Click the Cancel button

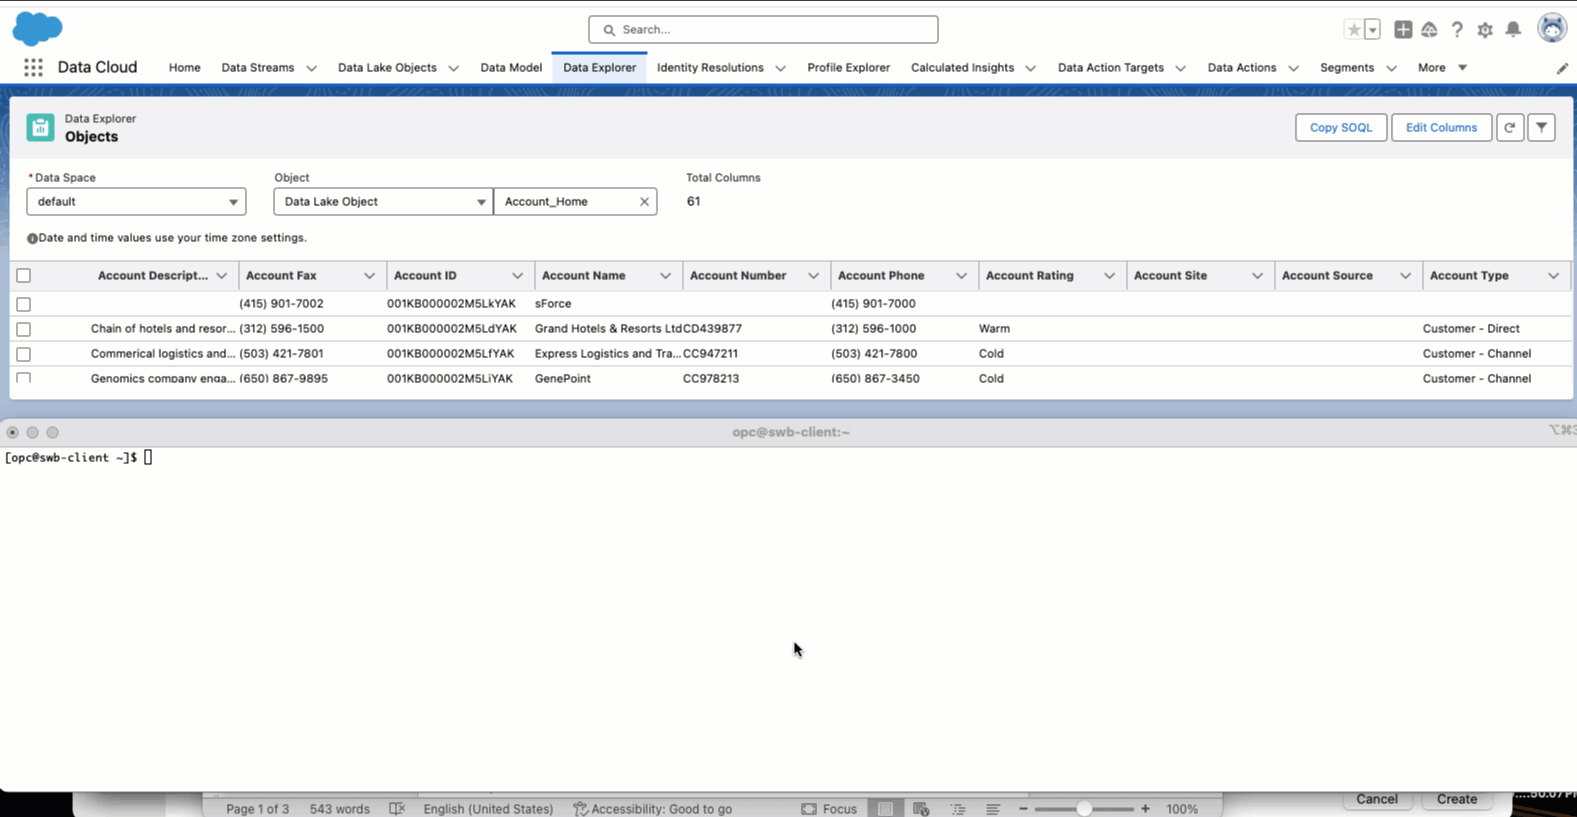tap(1376, 799)
